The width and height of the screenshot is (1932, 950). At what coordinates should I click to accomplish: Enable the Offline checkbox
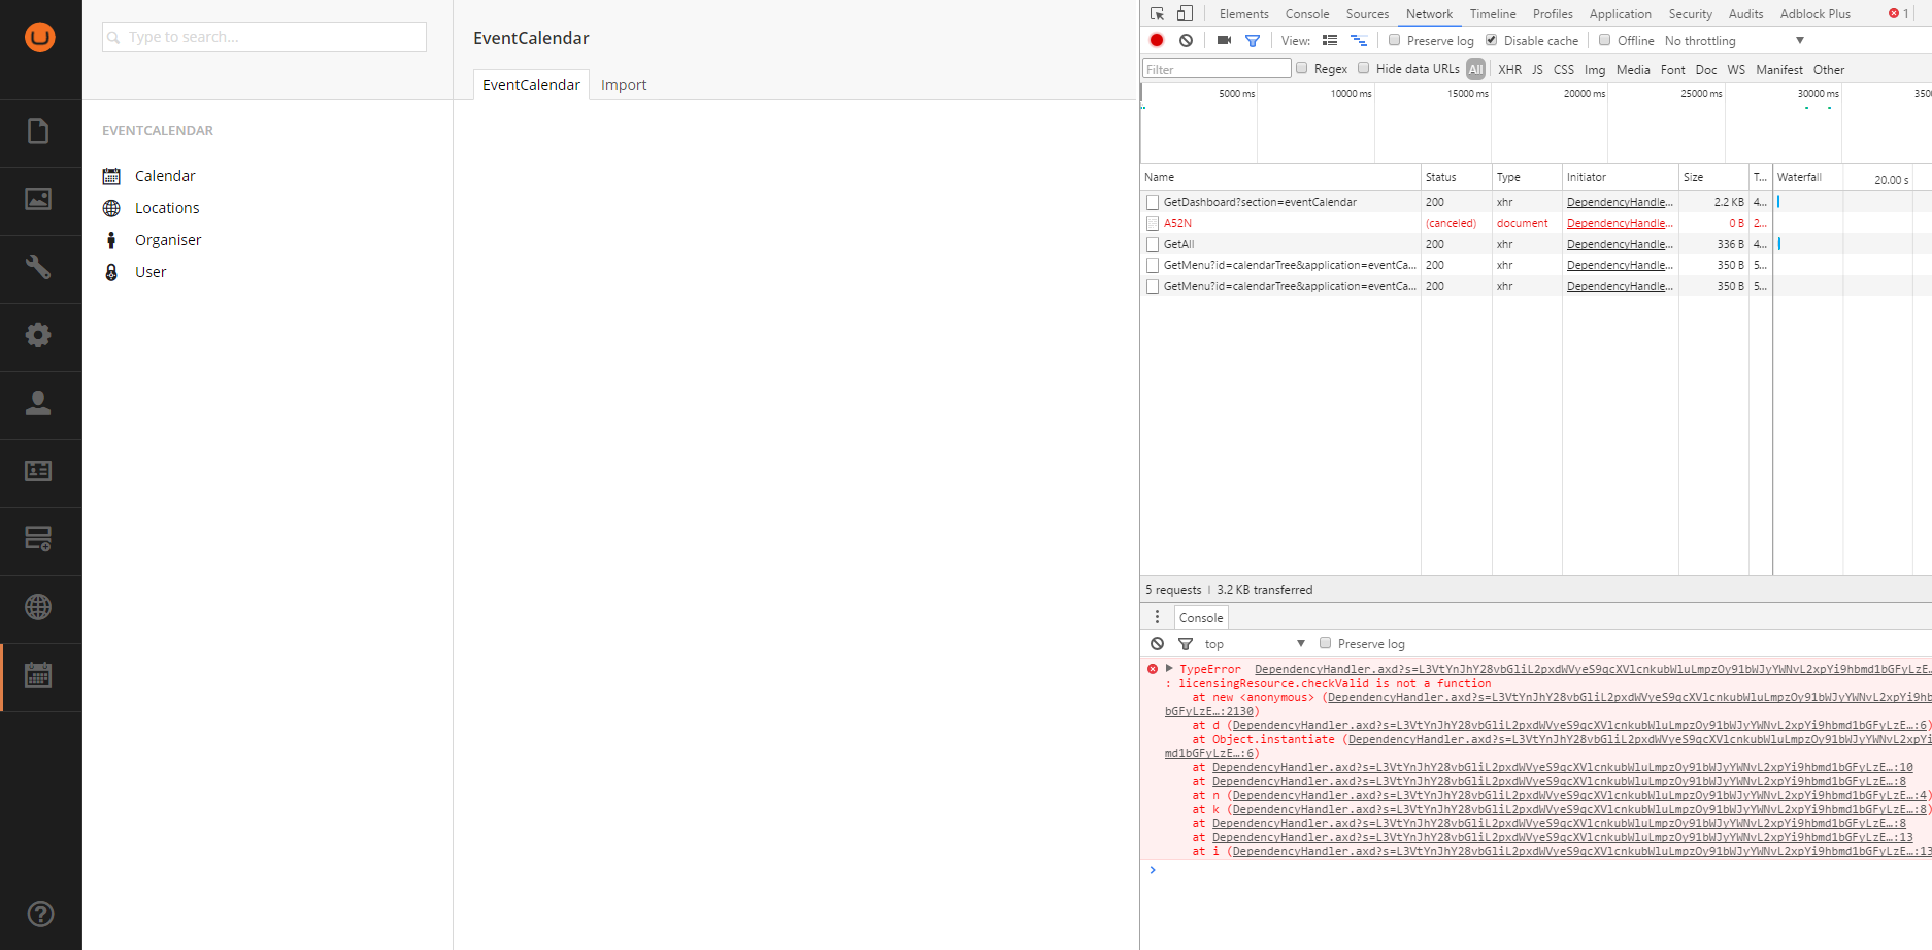(x=1604, y=40)
